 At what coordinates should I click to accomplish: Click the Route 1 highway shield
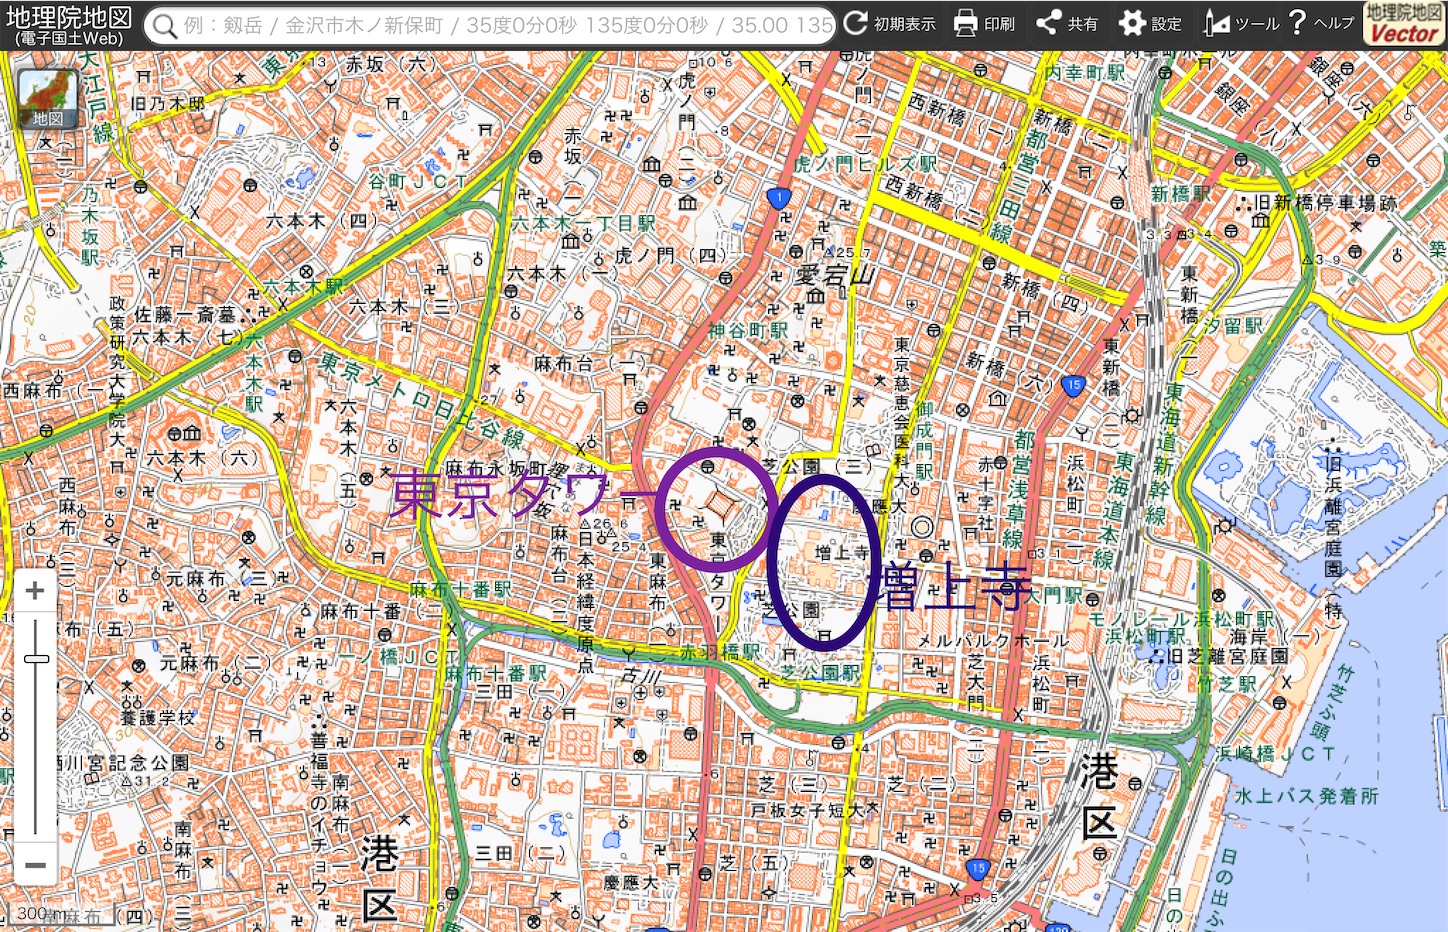click(779, 198)
